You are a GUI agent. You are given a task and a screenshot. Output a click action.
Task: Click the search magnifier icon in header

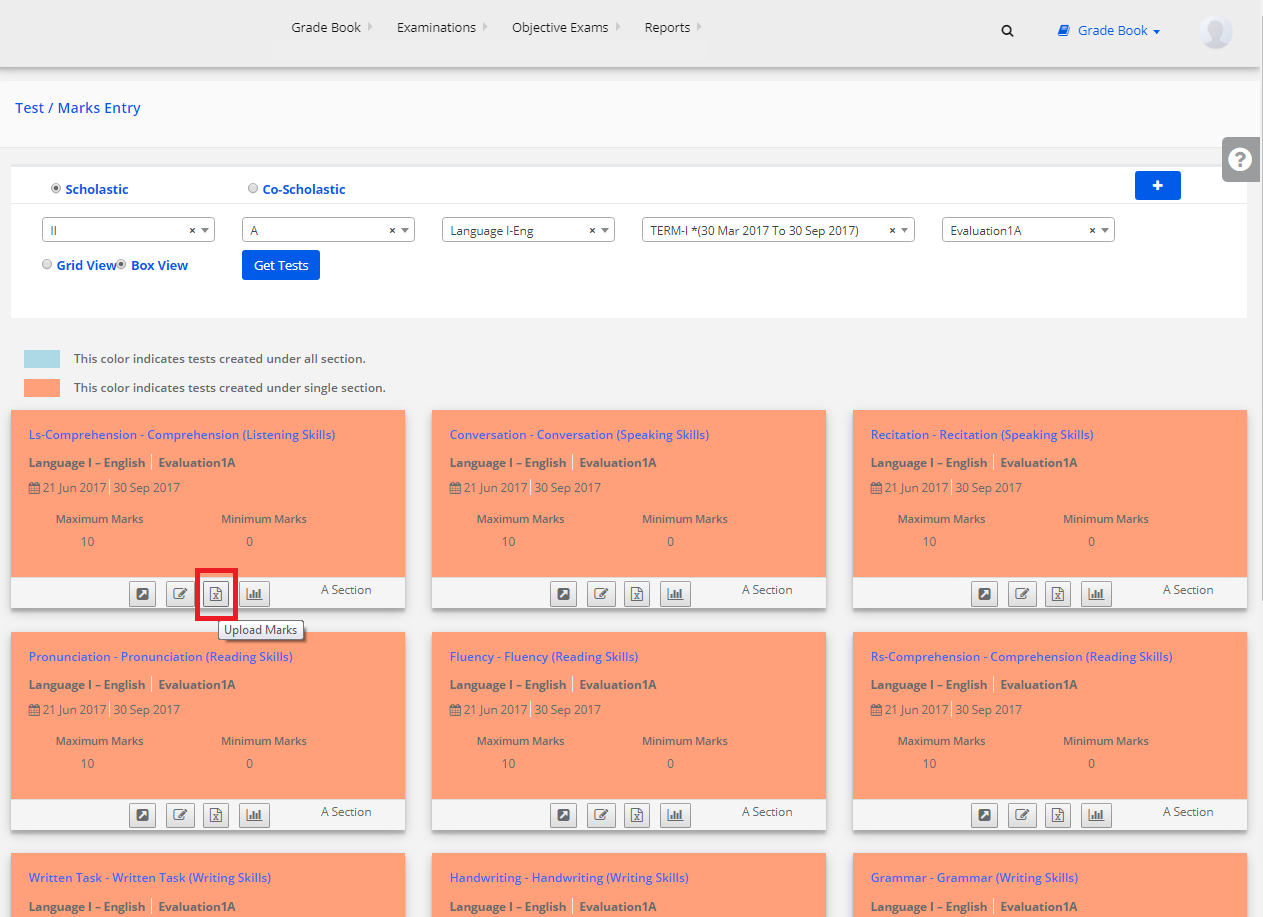[x=1007, y=31]
